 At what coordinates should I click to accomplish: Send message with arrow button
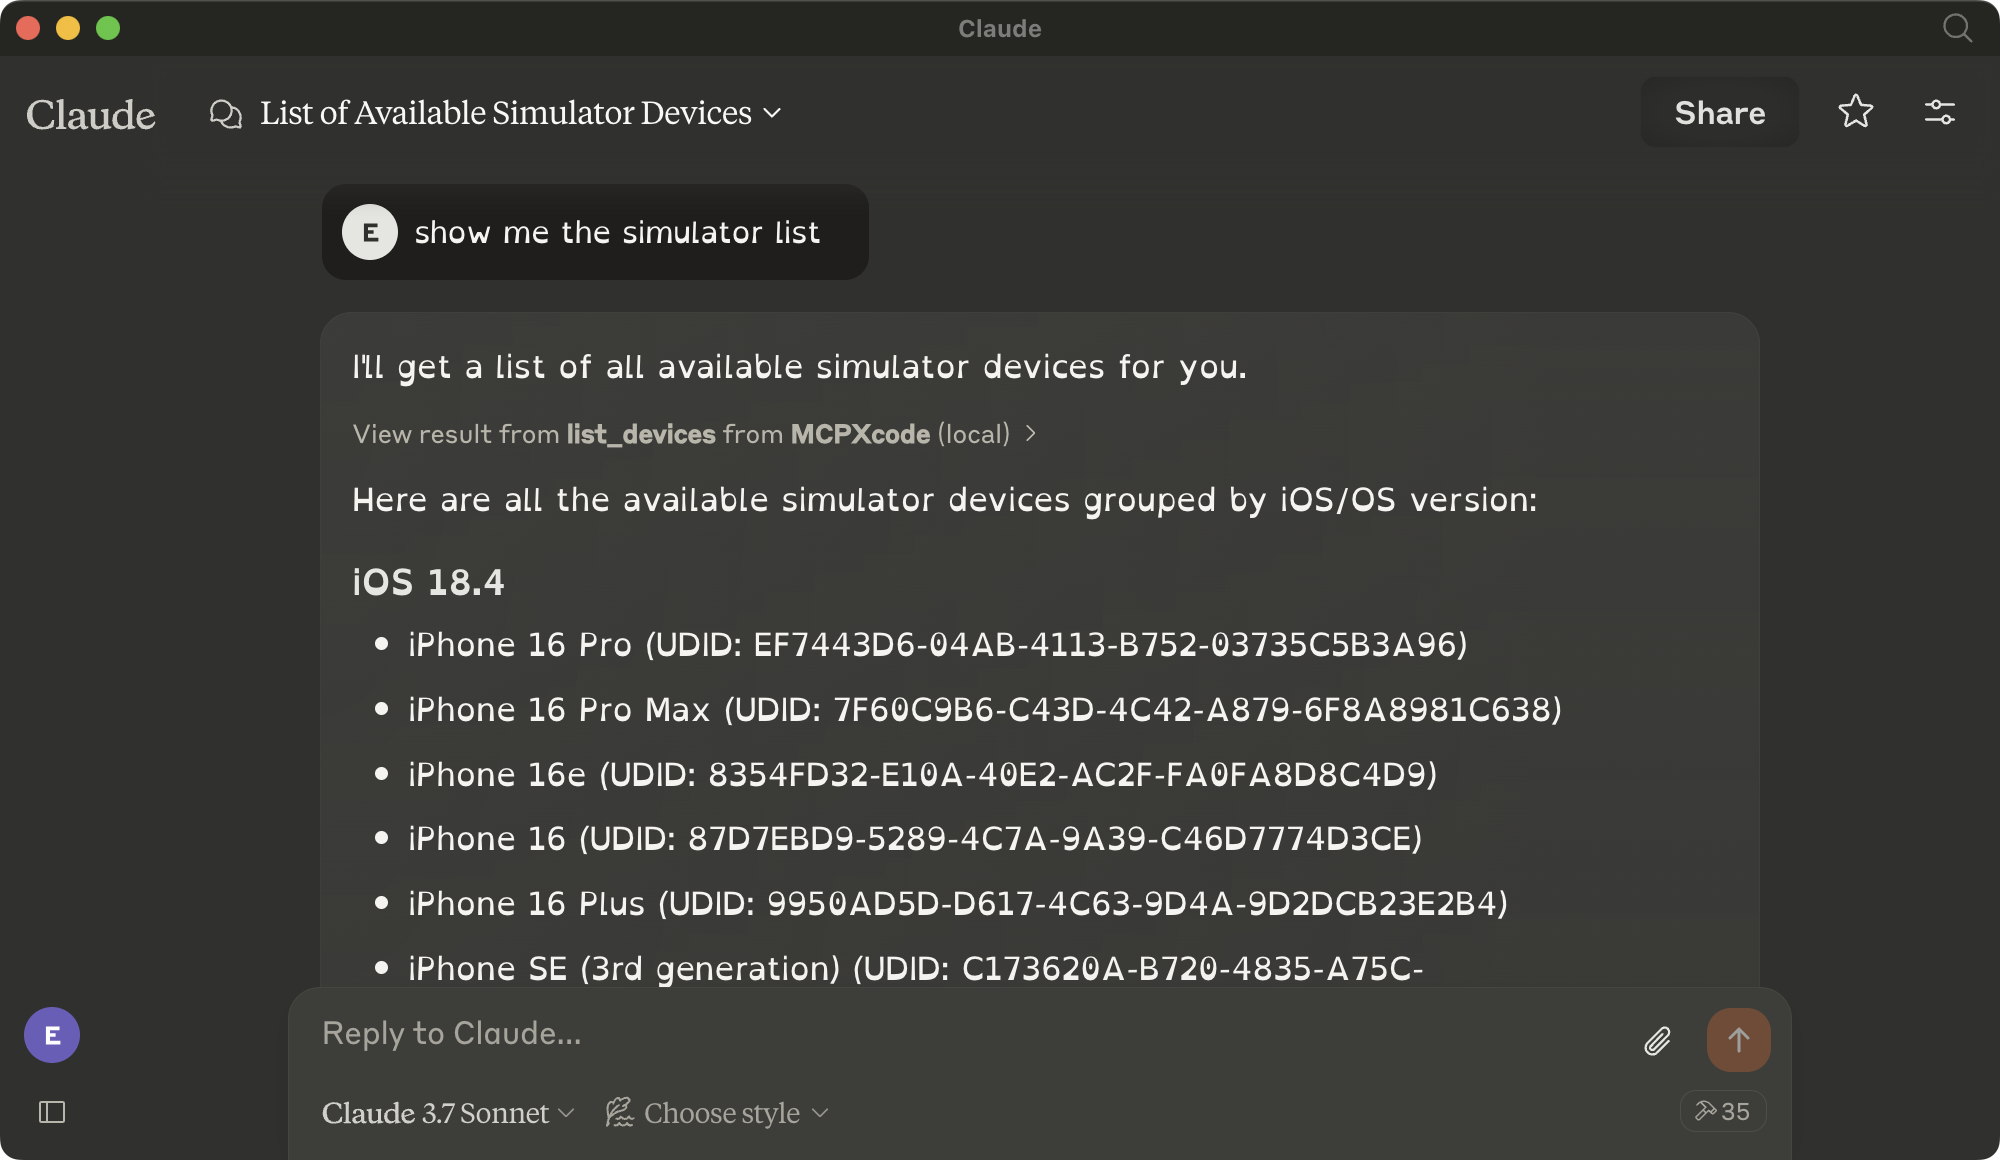1738,1040
